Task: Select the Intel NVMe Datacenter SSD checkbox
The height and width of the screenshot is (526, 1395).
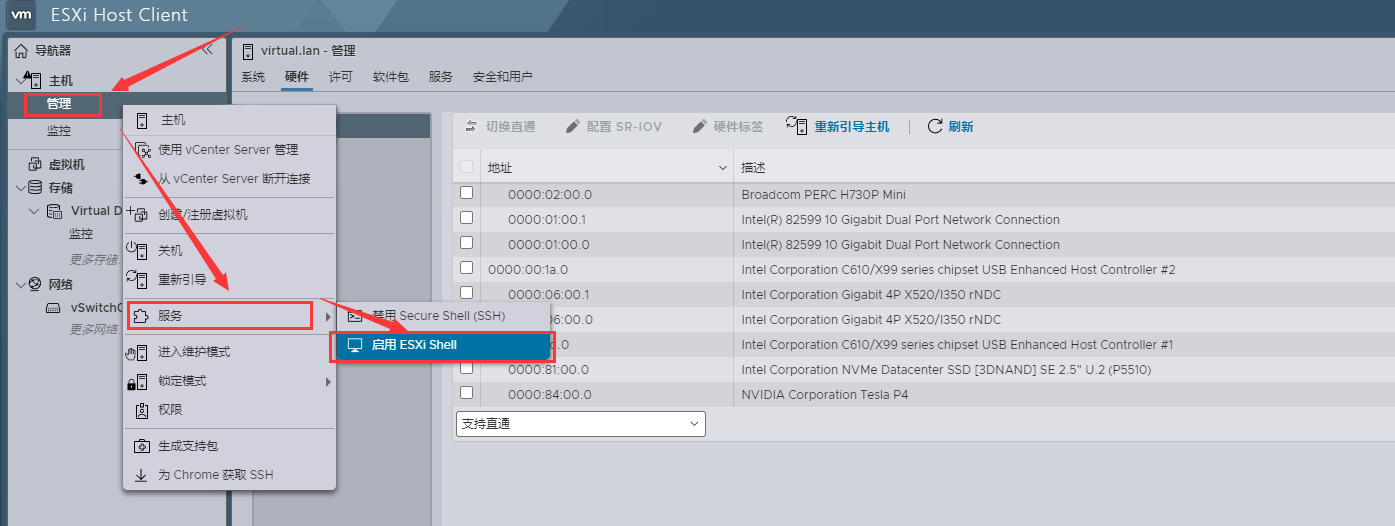Action: tap(466, 368)
